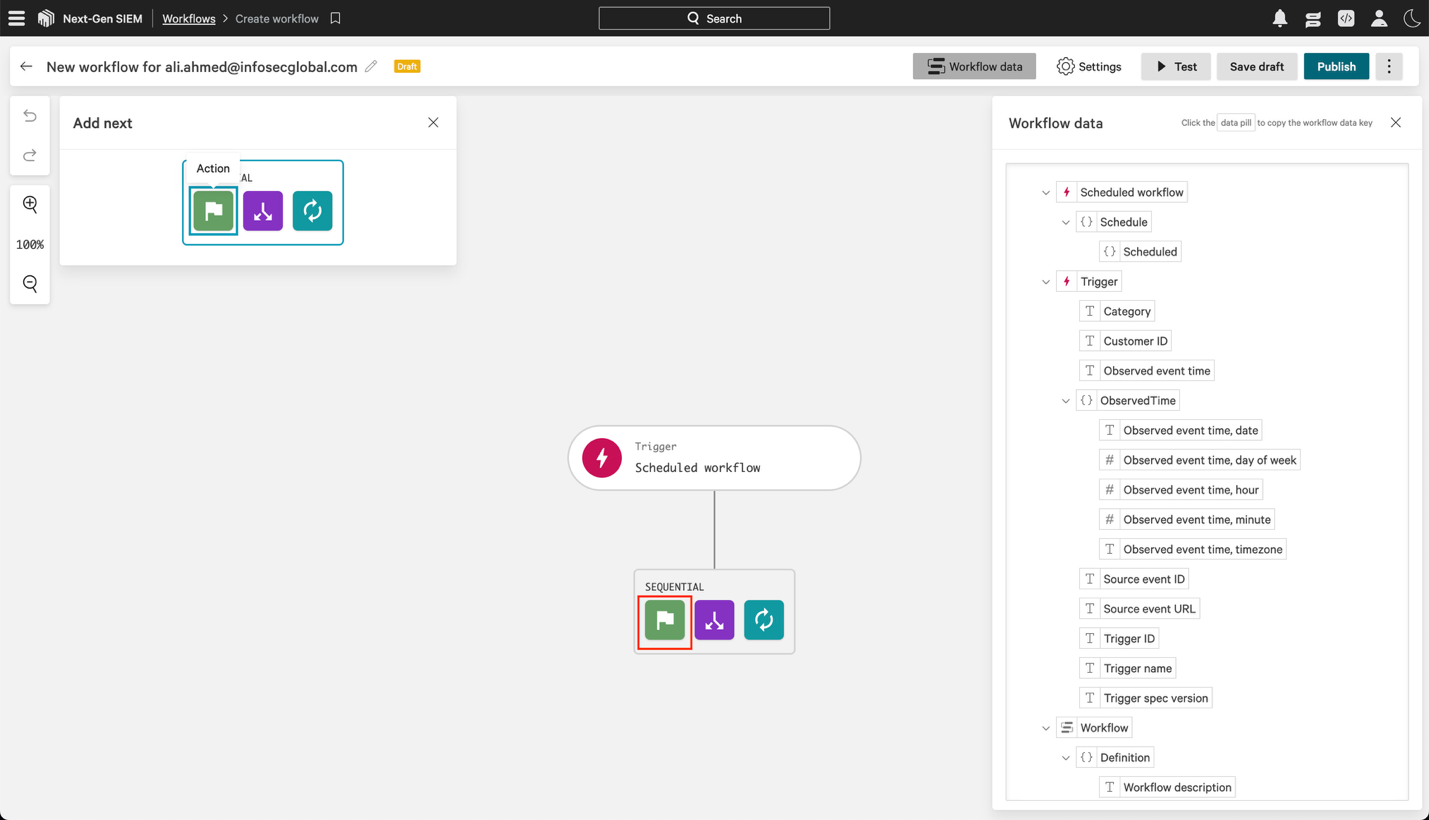Toggle dark mode with the moon icon
Viewport: 1429px width, 820px height.
(x=1411, y=18)
